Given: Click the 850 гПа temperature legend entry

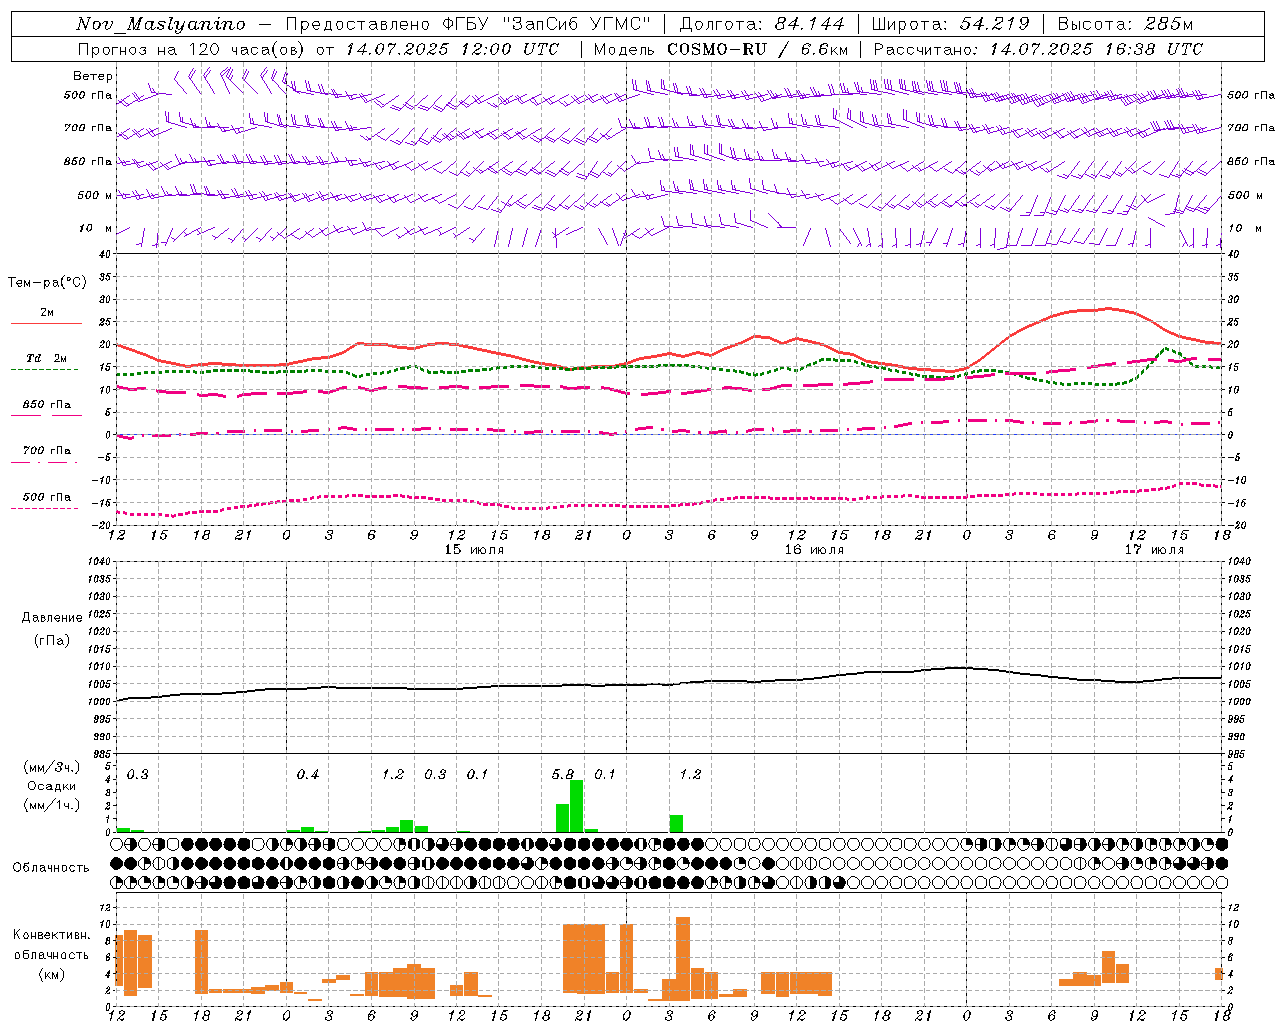Looking at the screenshot, I should 47,405.
